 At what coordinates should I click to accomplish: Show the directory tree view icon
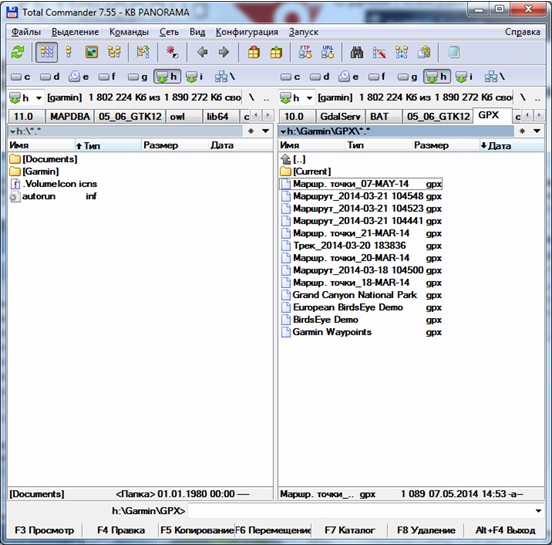click(114, 52)
